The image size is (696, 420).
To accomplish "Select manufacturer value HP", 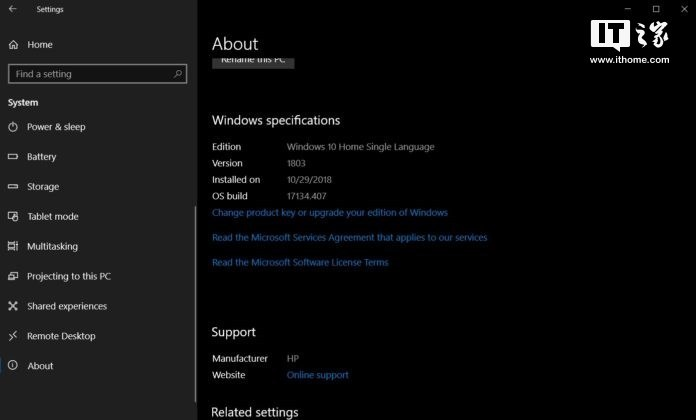I will [x=293, y=359].
